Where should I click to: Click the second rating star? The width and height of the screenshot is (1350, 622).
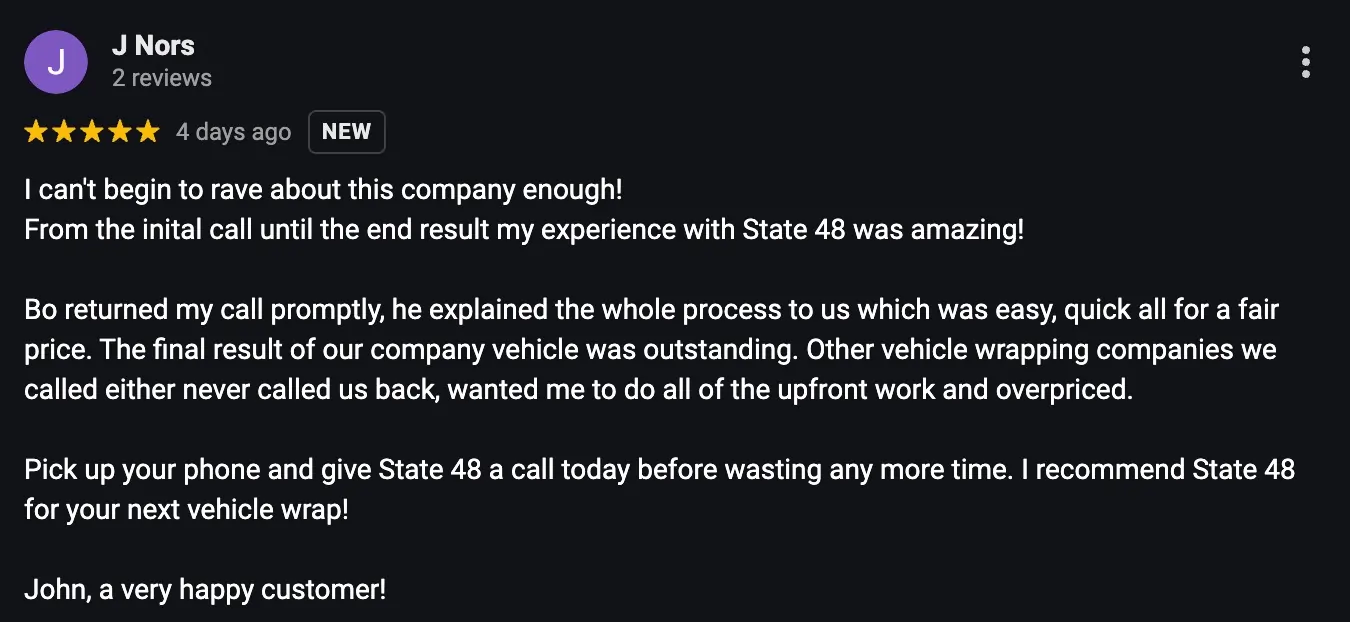coord(64,131)
